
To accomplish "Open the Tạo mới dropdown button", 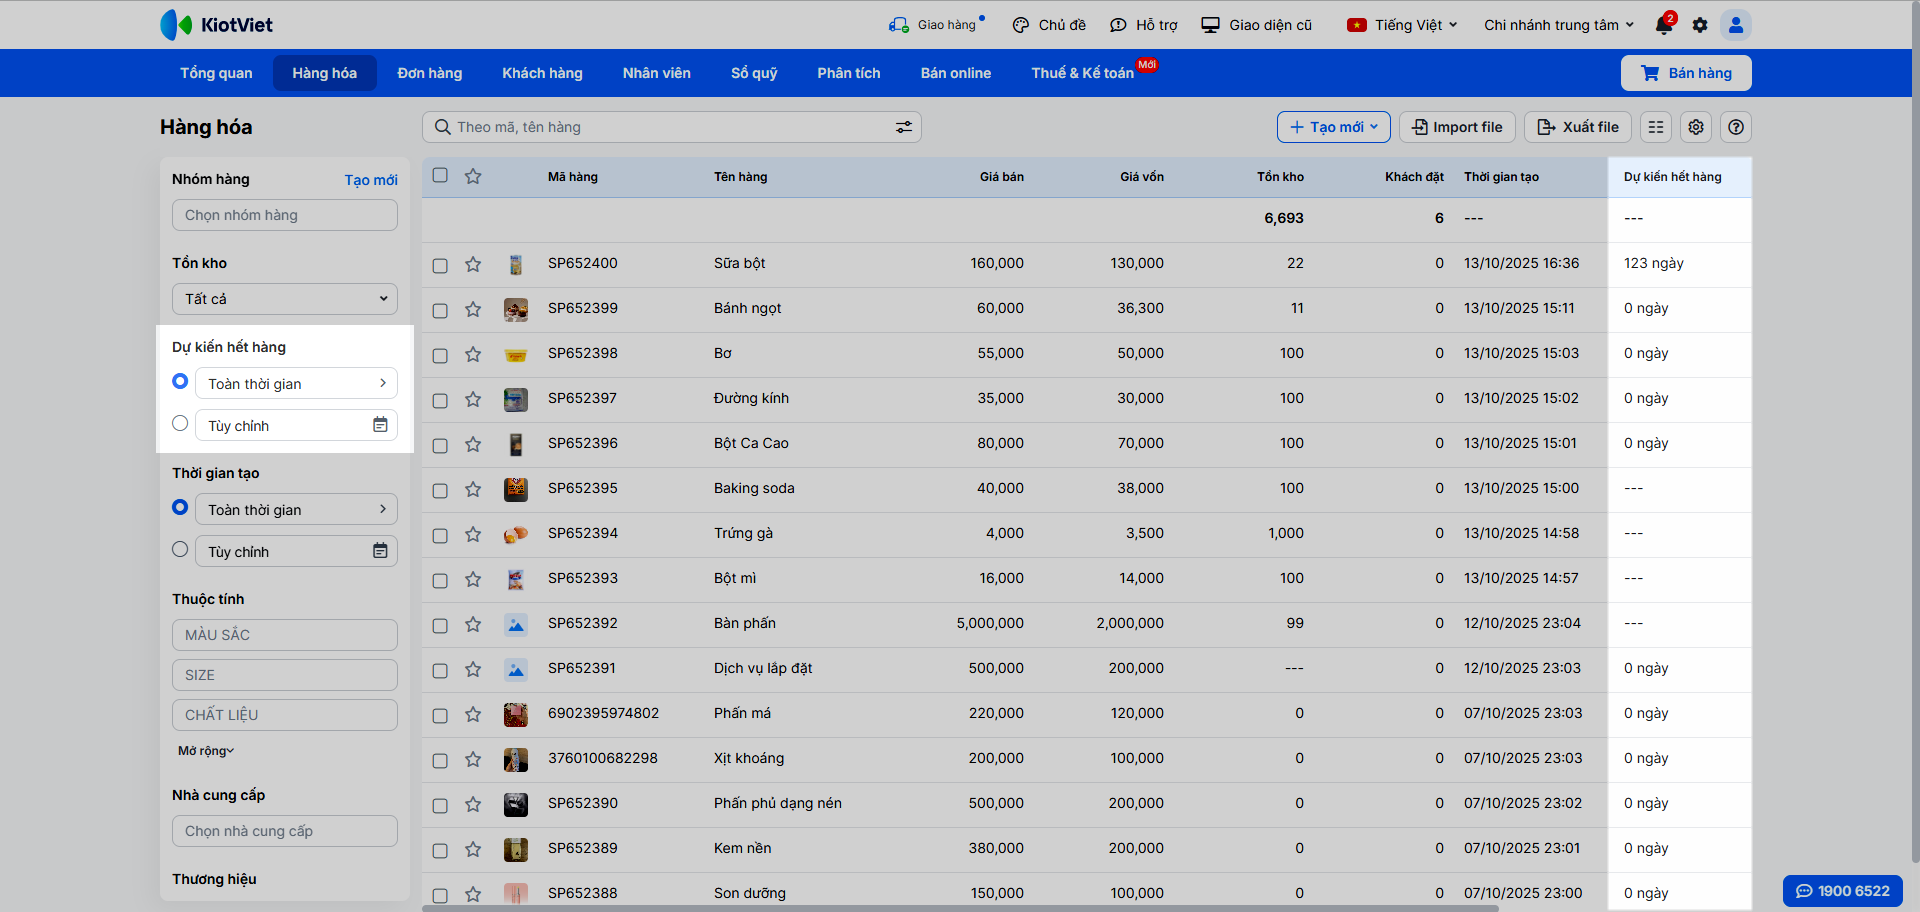I will [1334, 127].
